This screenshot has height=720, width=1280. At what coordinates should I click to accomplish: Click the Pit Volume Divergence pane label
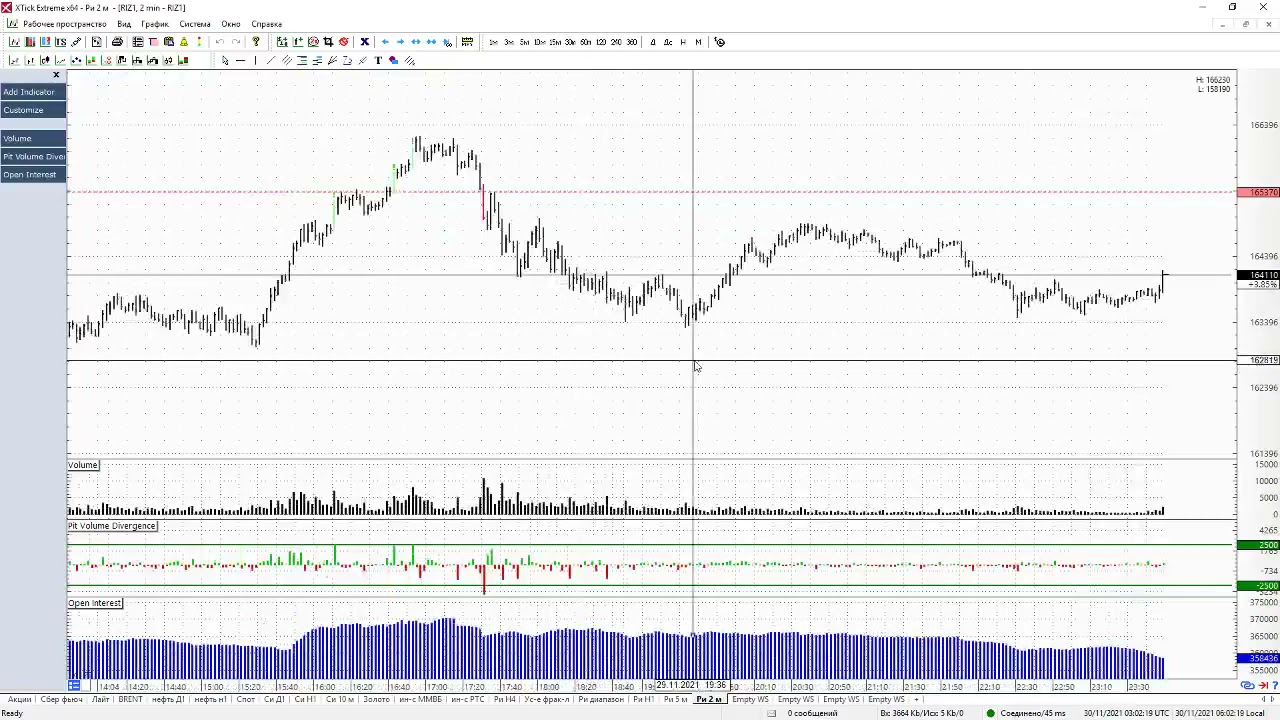point(112,526)
